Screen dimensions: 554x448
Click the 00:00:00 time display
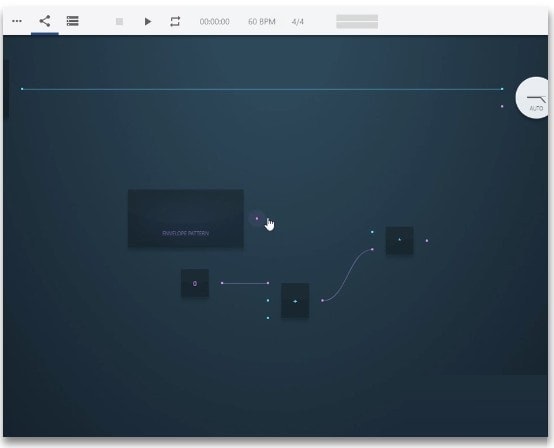(214, 22)
